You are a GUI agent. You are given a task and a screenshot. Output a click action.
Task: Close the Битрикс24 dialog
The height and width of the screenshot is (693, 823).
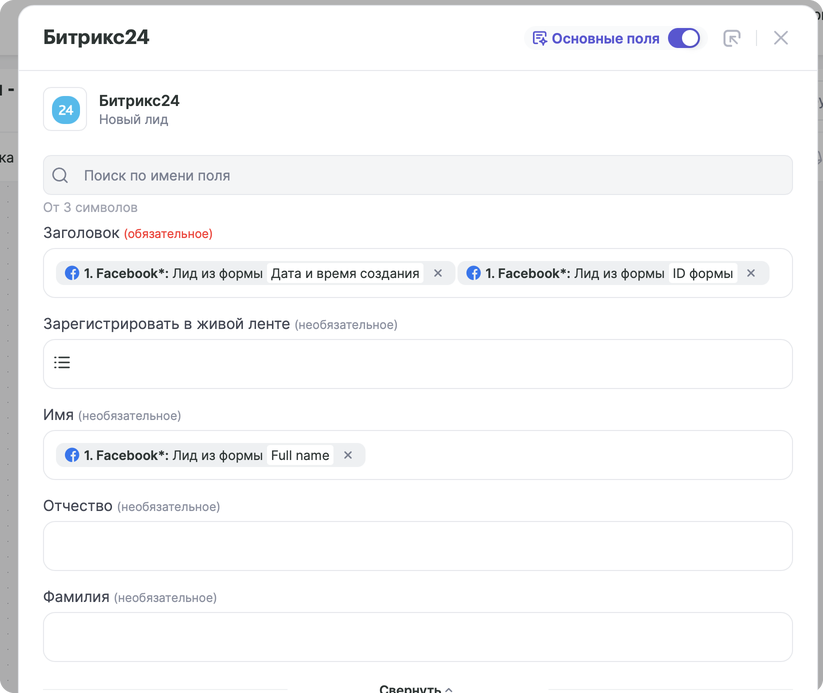pos(780,38)
